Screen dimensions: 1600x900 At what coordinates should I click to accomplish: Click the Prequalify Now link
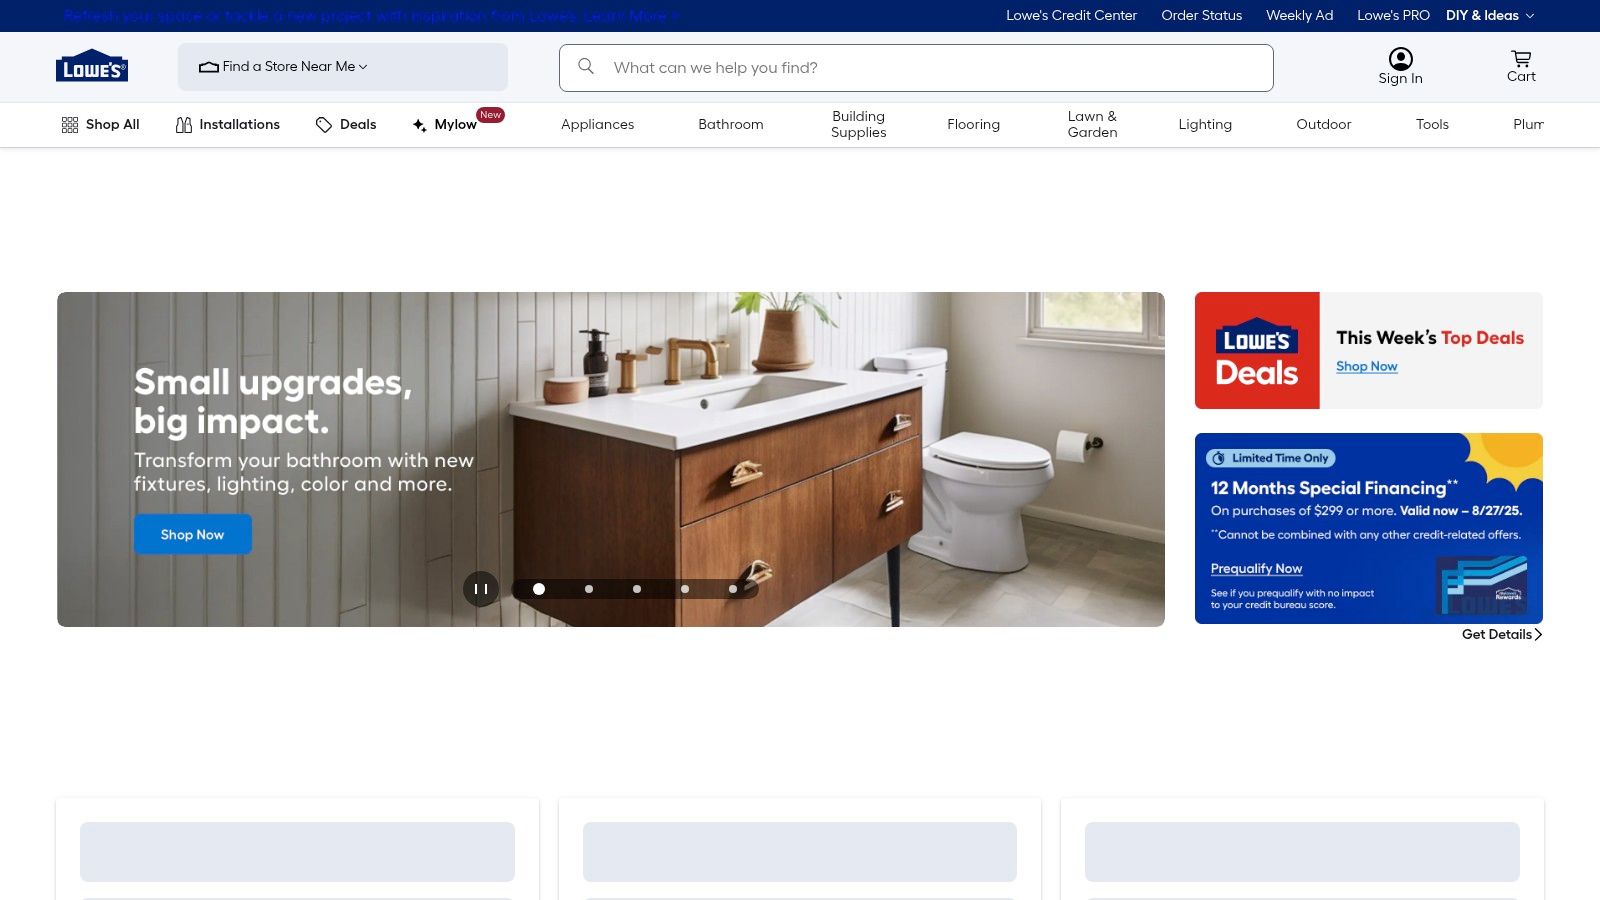point(1256,568)
